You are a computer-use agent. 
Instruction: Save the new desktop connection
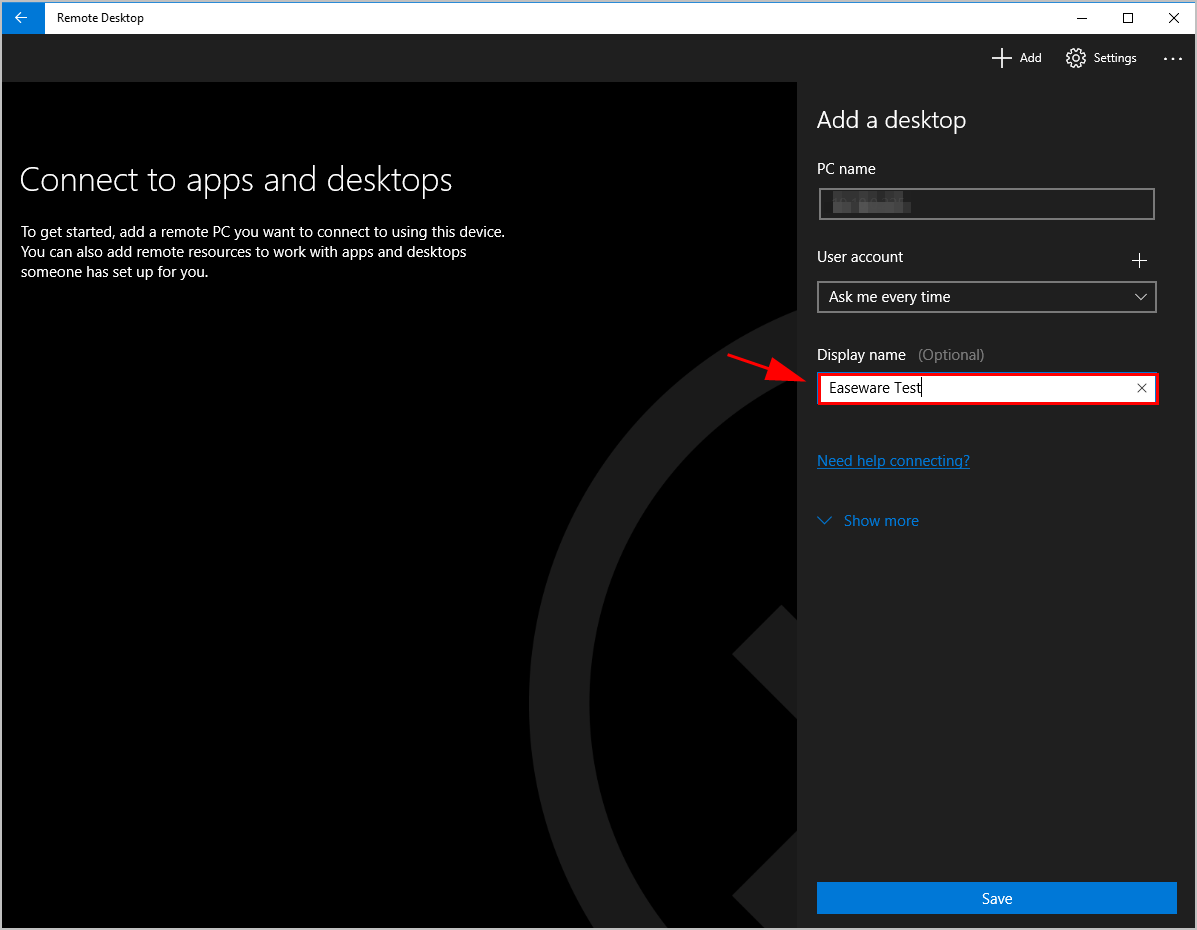[996, 898]
